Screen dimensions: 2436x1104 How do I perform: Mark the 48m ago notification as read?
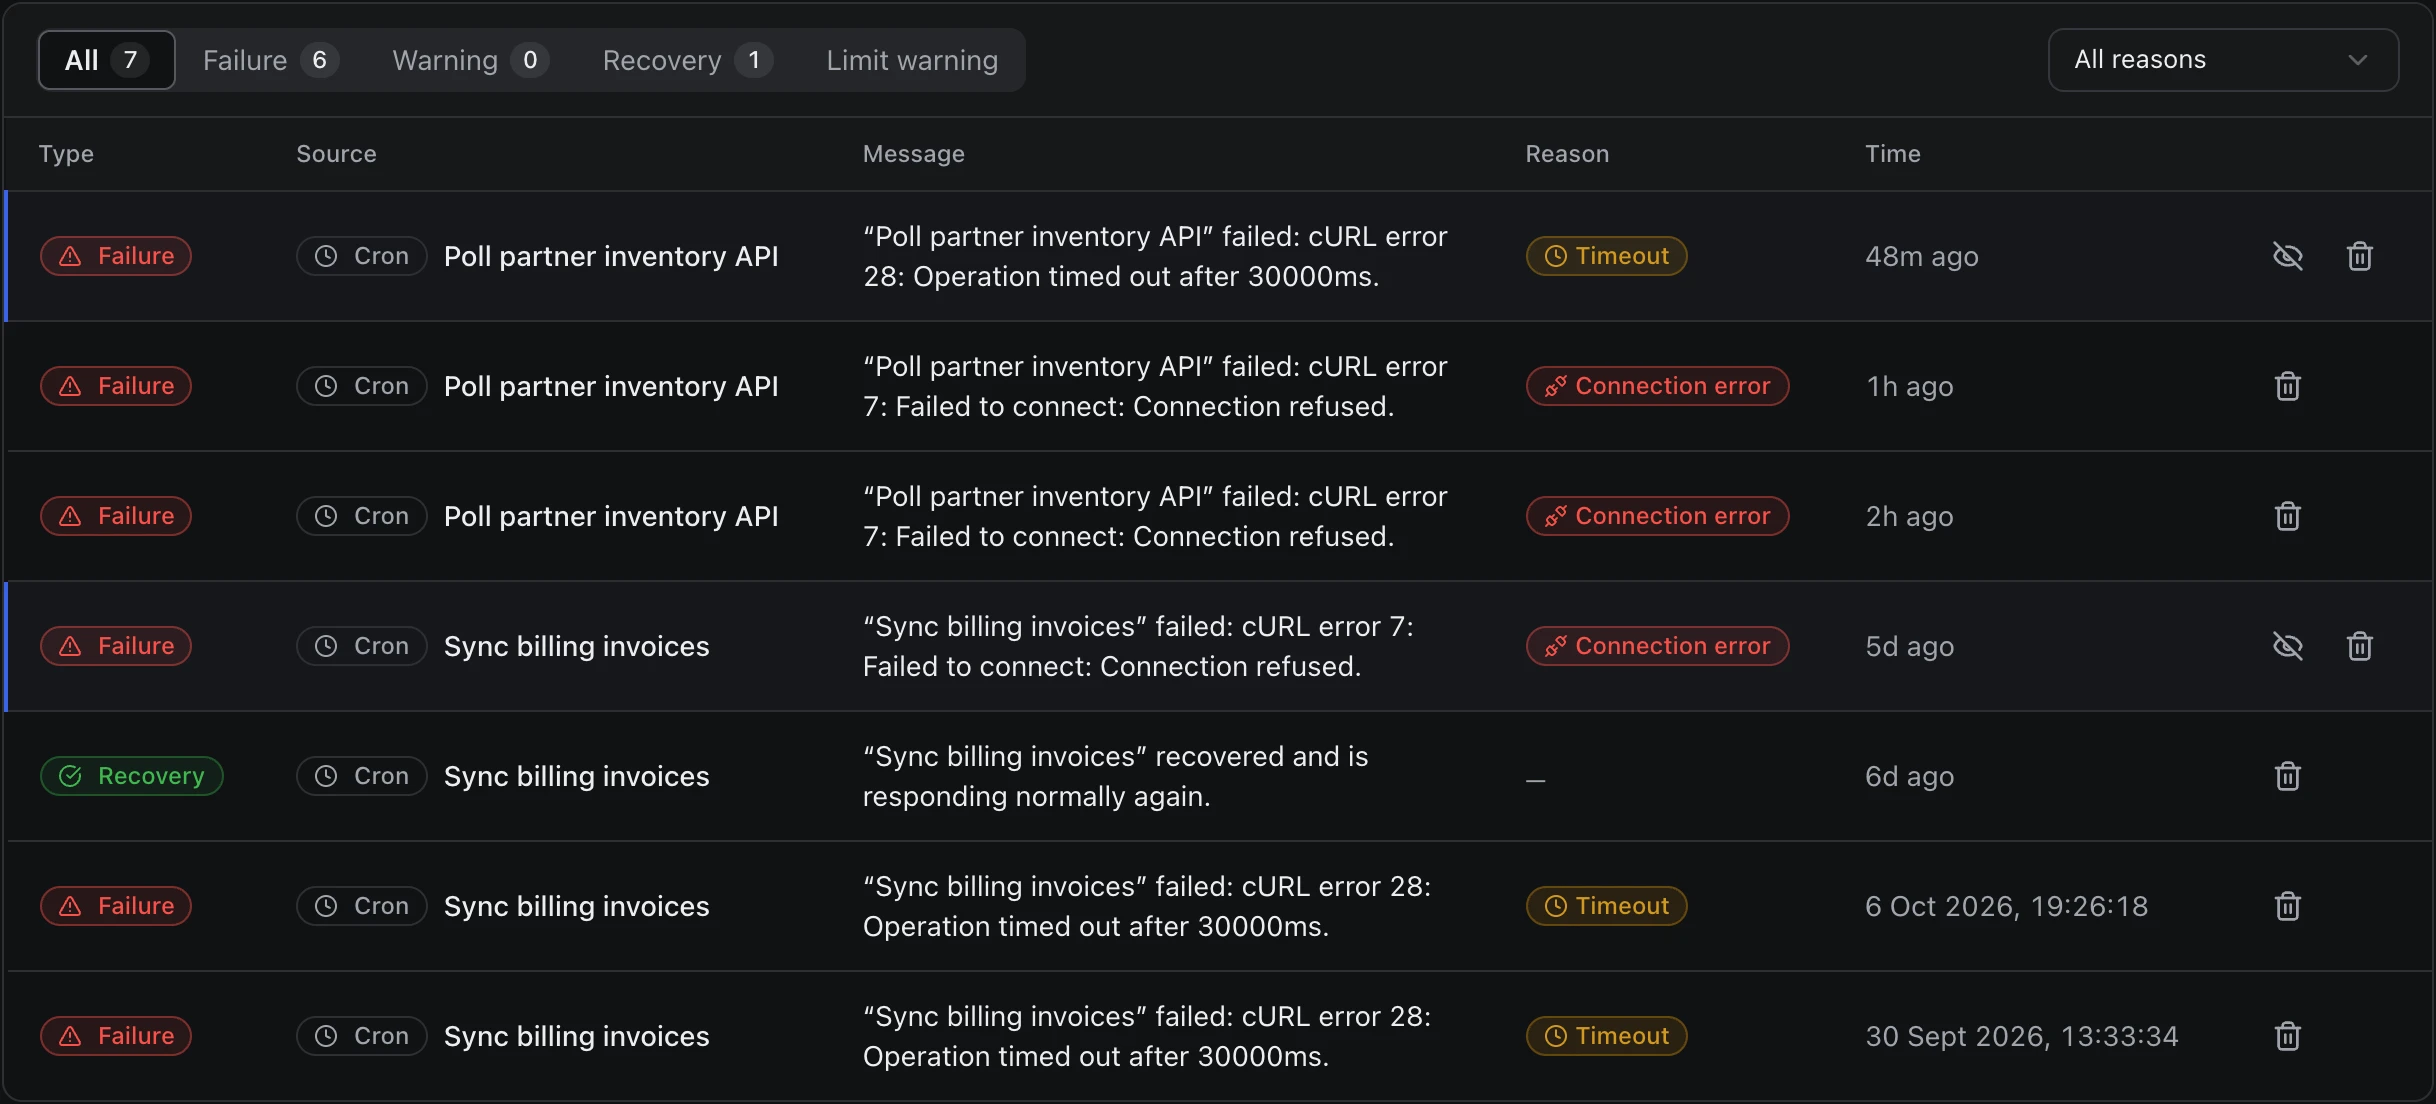pyautogui.click(x=2287, y=256)
